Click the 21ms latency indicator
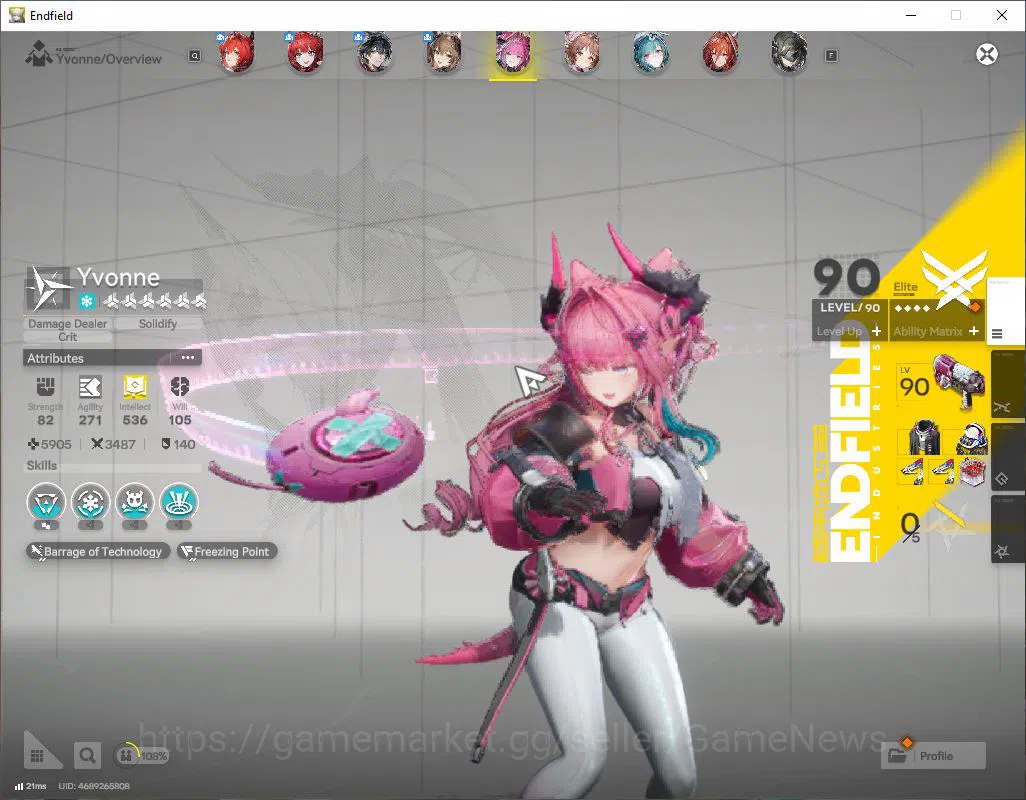Screen dimensions: 1026x800 (31, 786)
